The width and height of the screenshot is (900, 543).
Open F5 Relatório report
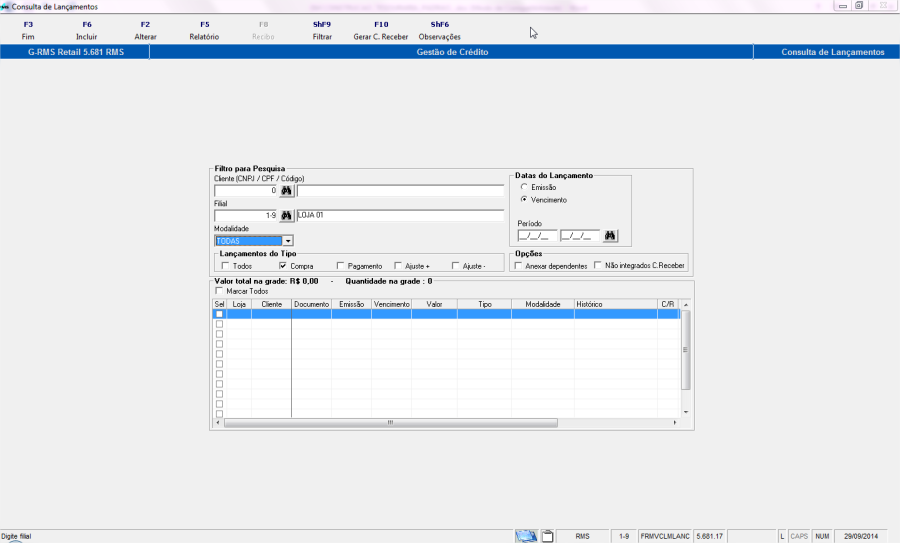pos(204,30)
